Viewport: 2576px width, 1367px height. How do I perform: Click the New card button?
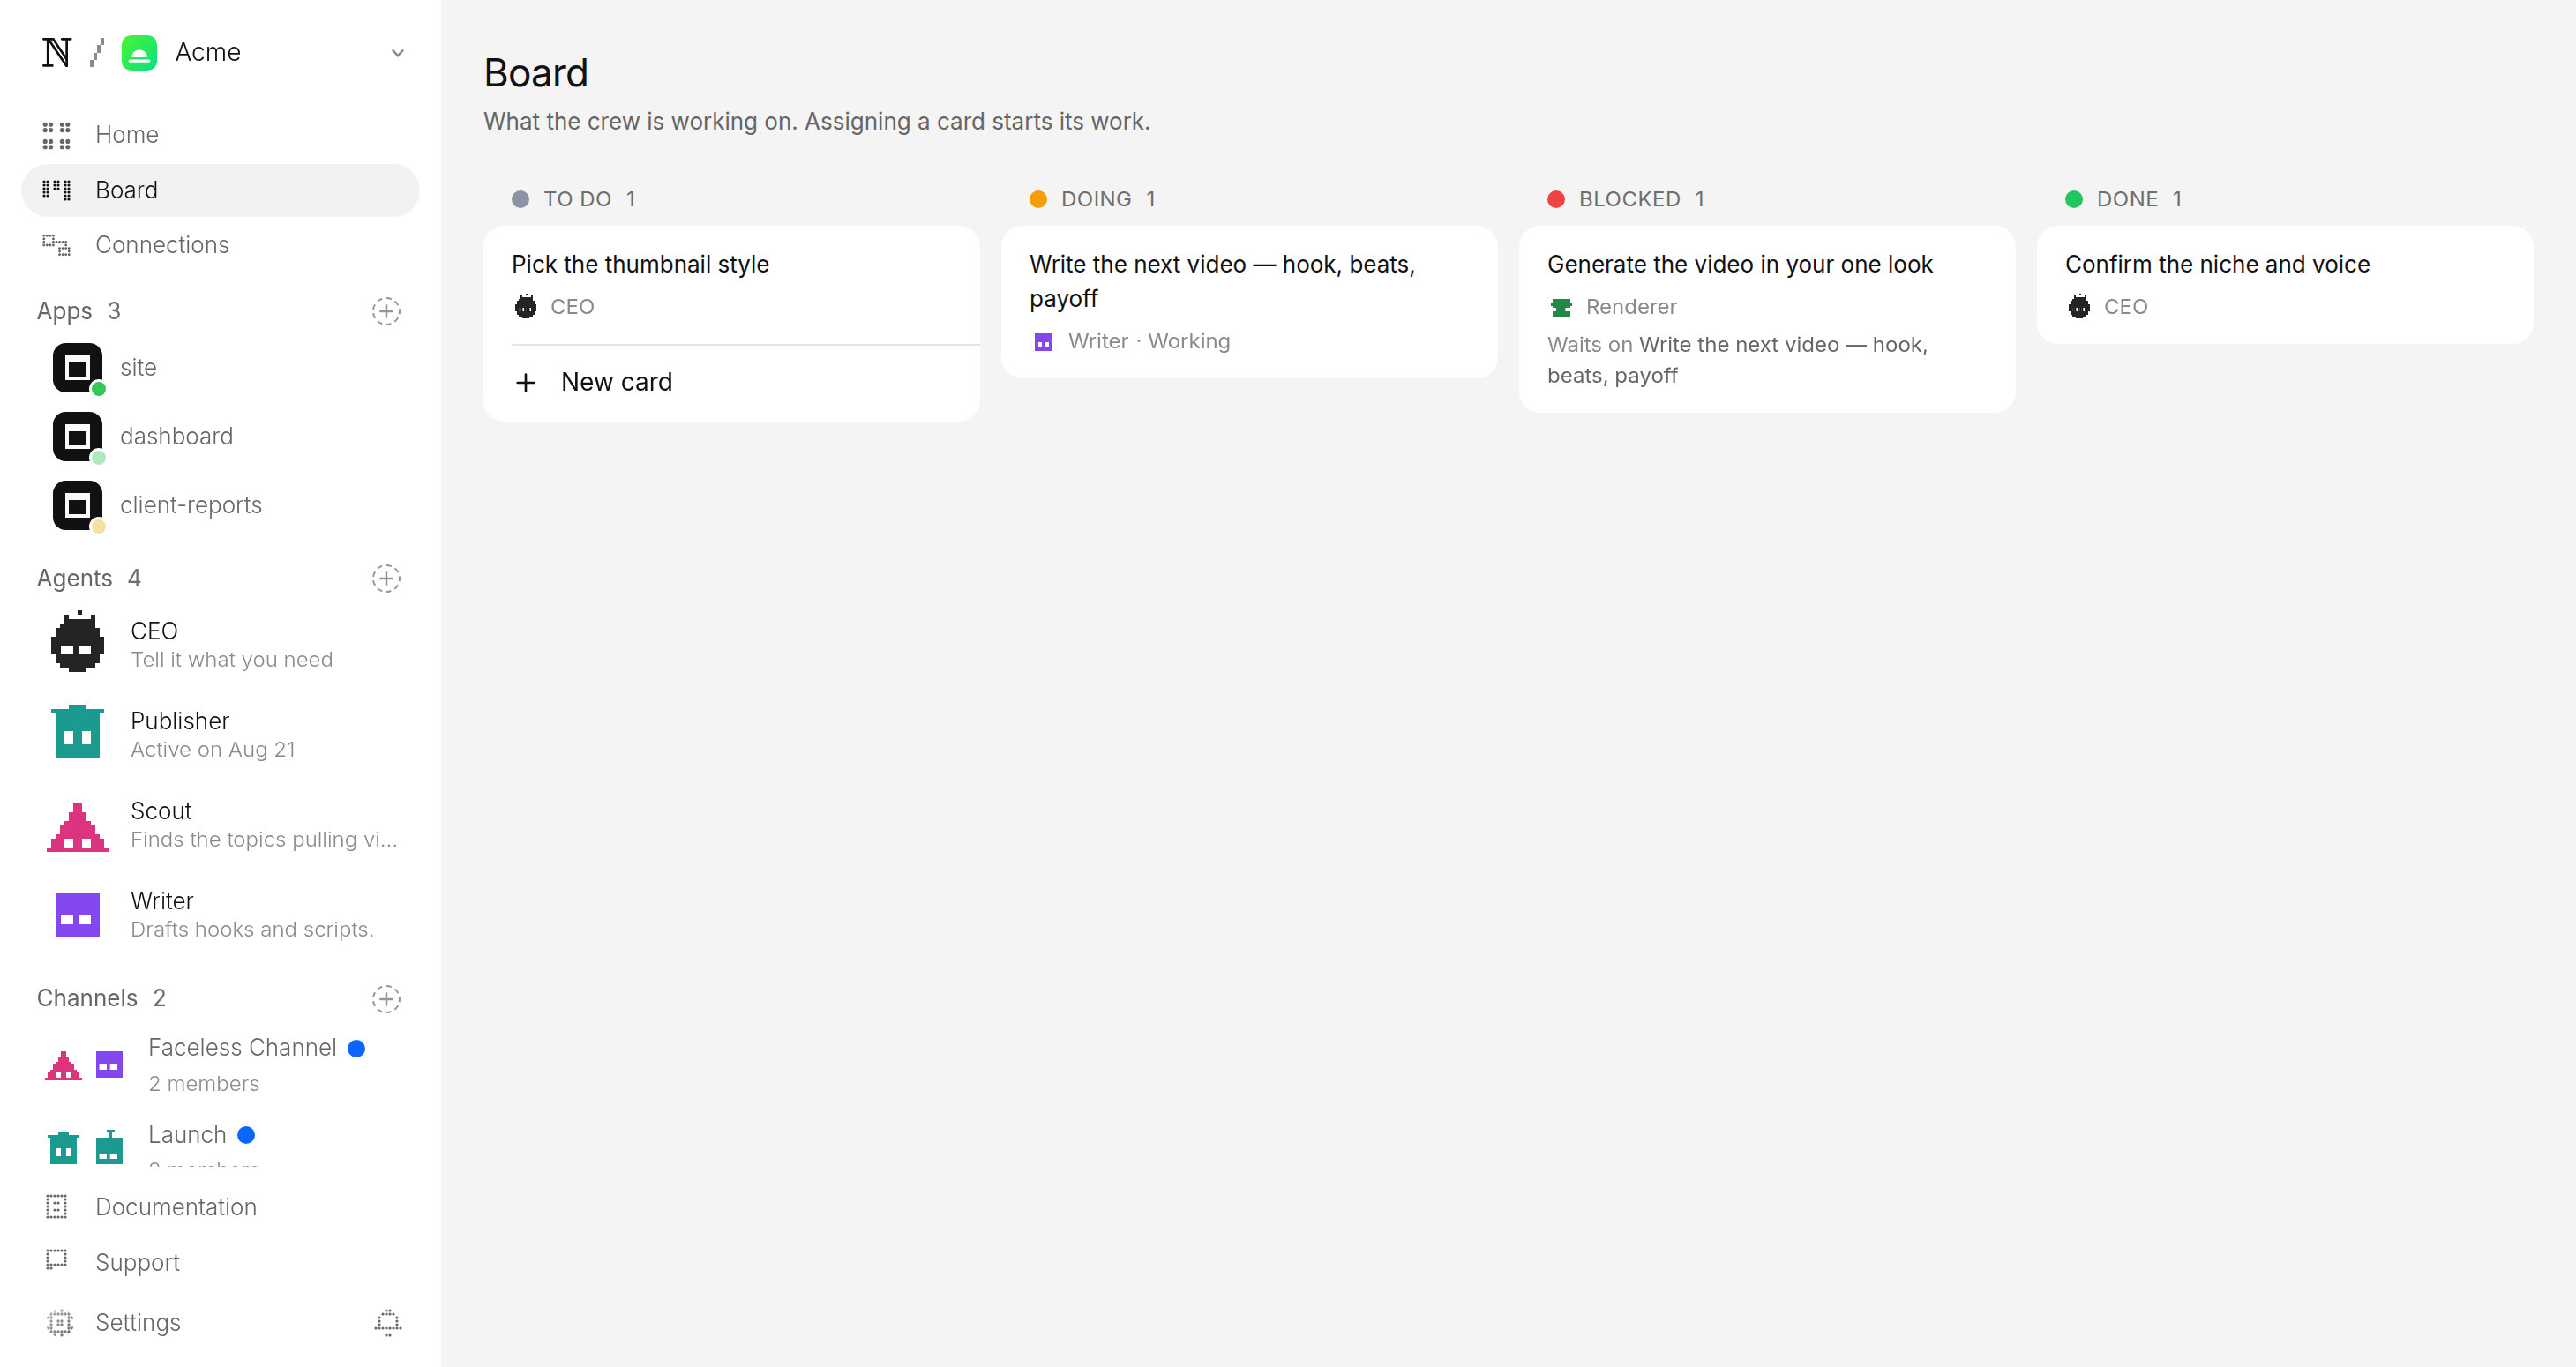(731, 382)
